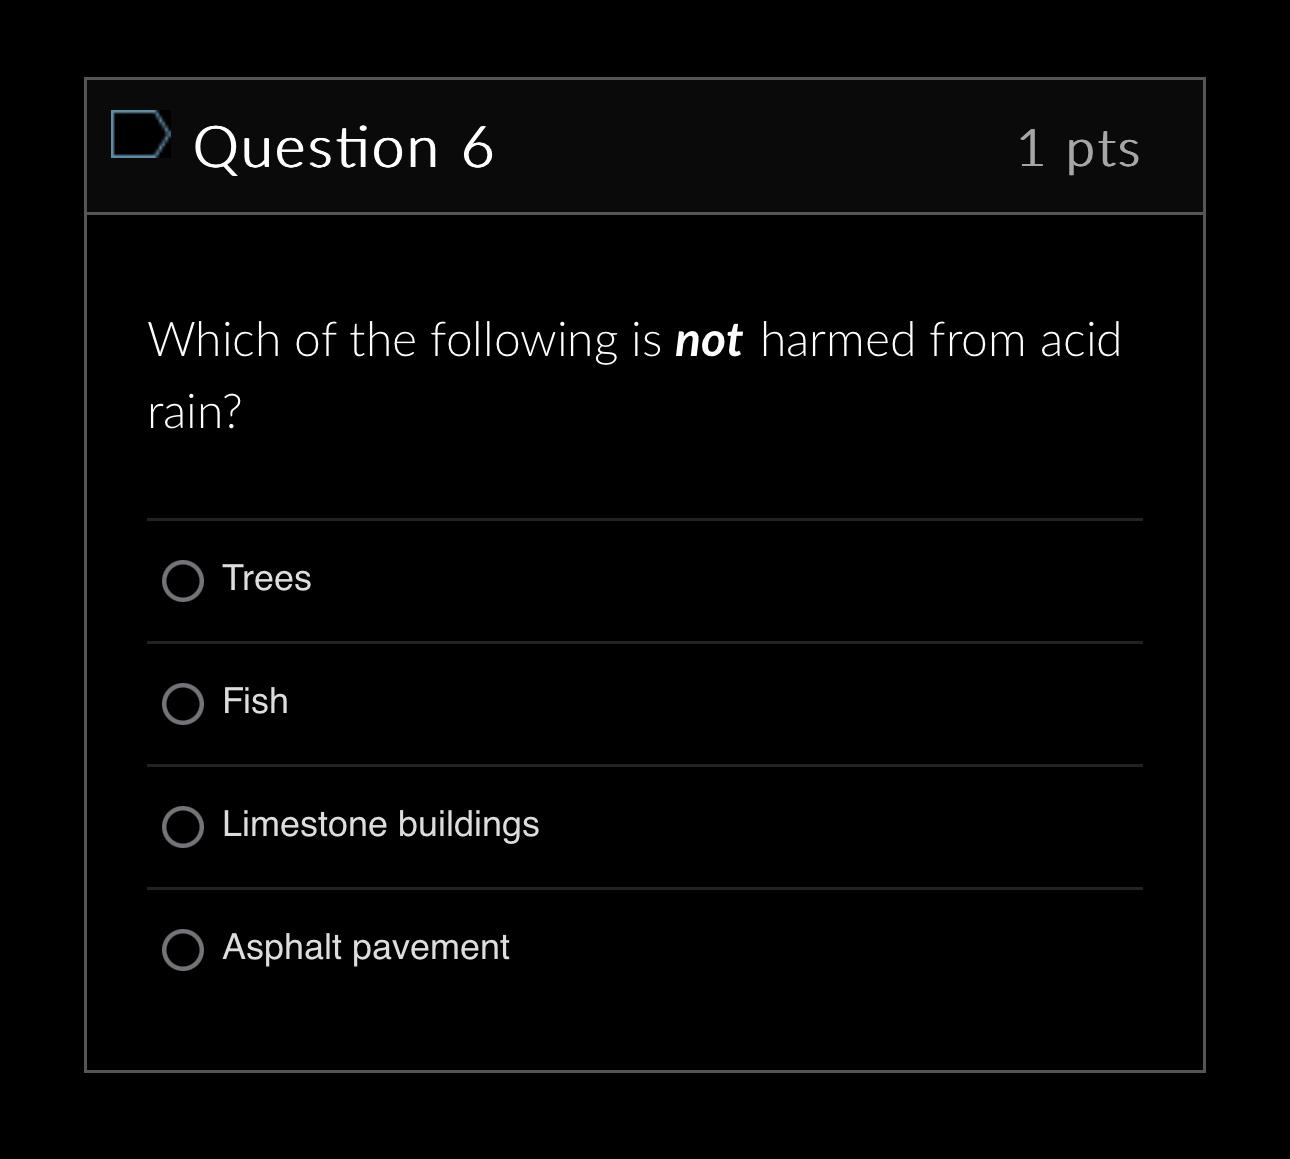Click the Asphalt pavement answer text
Image resolution: width=1290 pixels, height=1159 pixels.
pyautogui.click(x=365, y=948)
